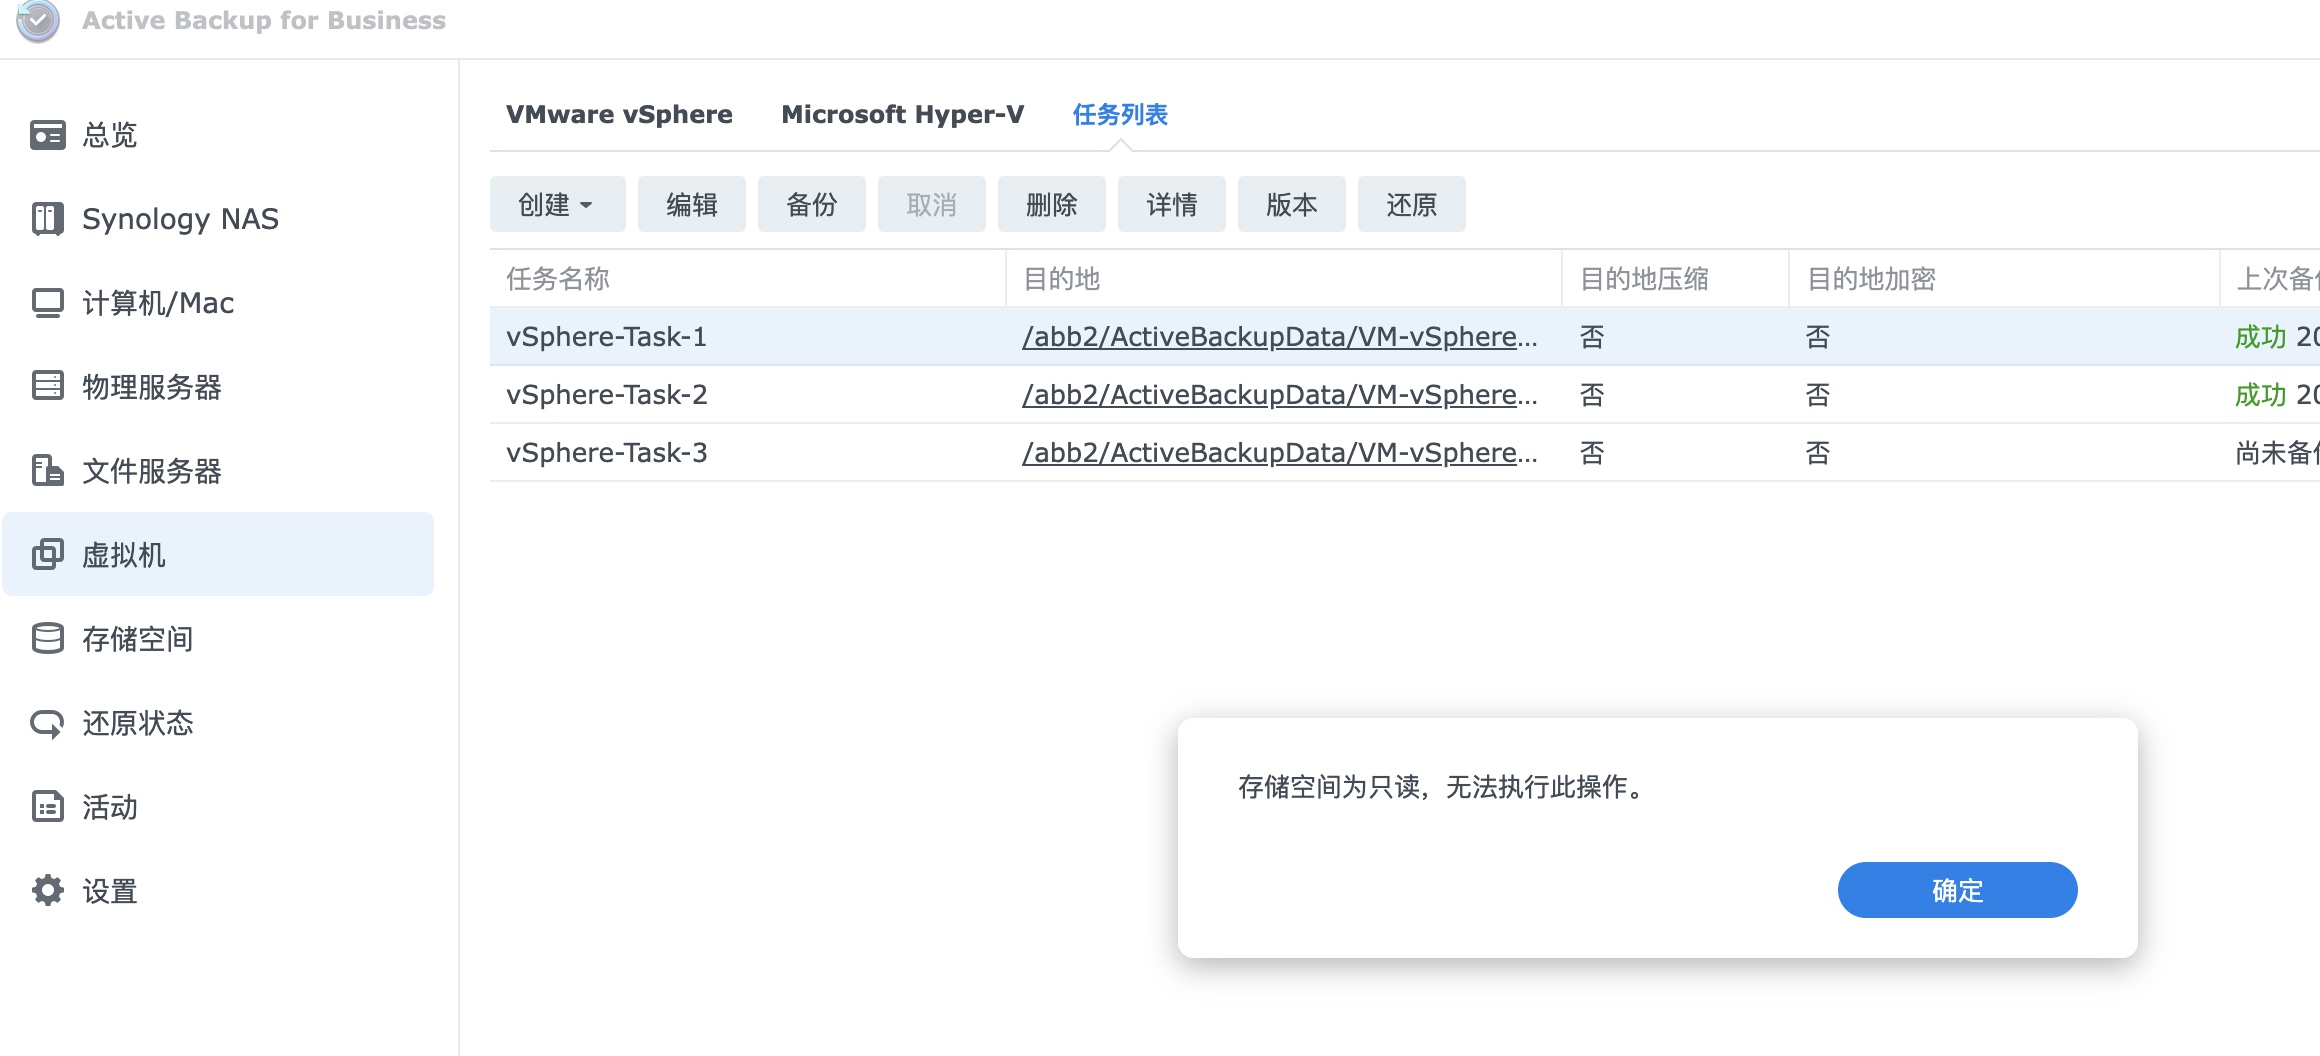Switch to Microsoft Hyper-V tab

coord(903,115)
